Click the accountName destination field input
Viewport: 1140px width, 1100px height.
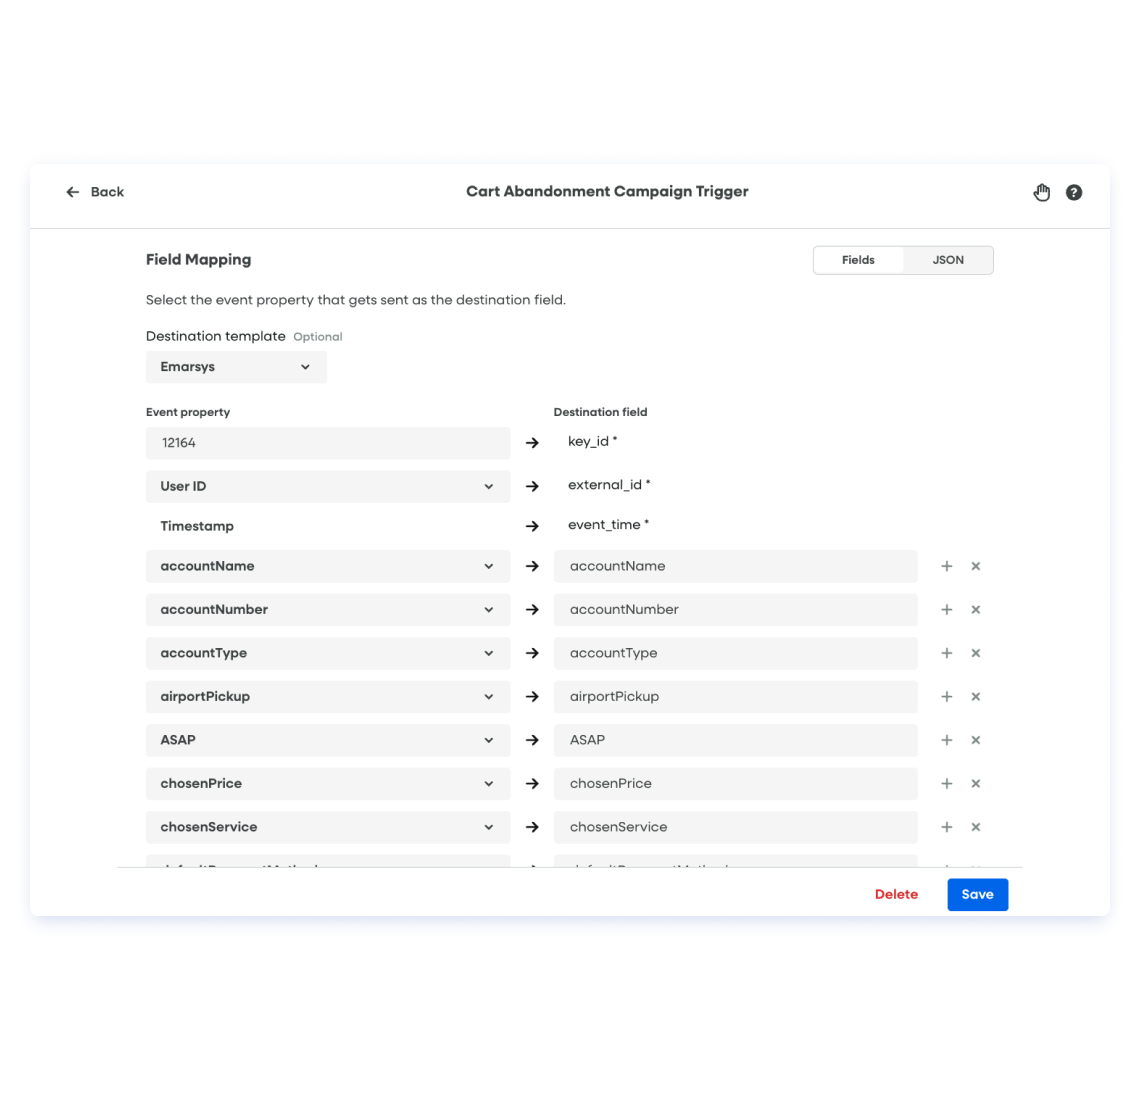click(x=736, y=566)
